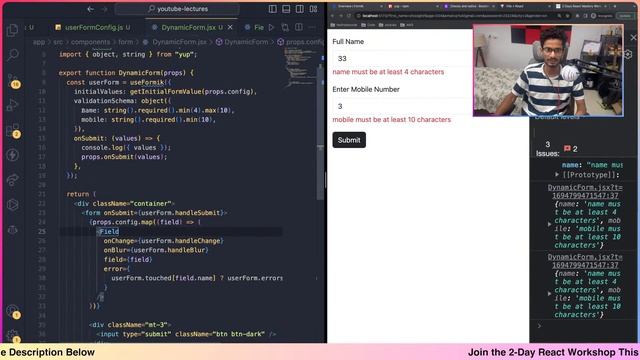Click the Full Name input field
The image size is (640, 360).
pos(402,58)
